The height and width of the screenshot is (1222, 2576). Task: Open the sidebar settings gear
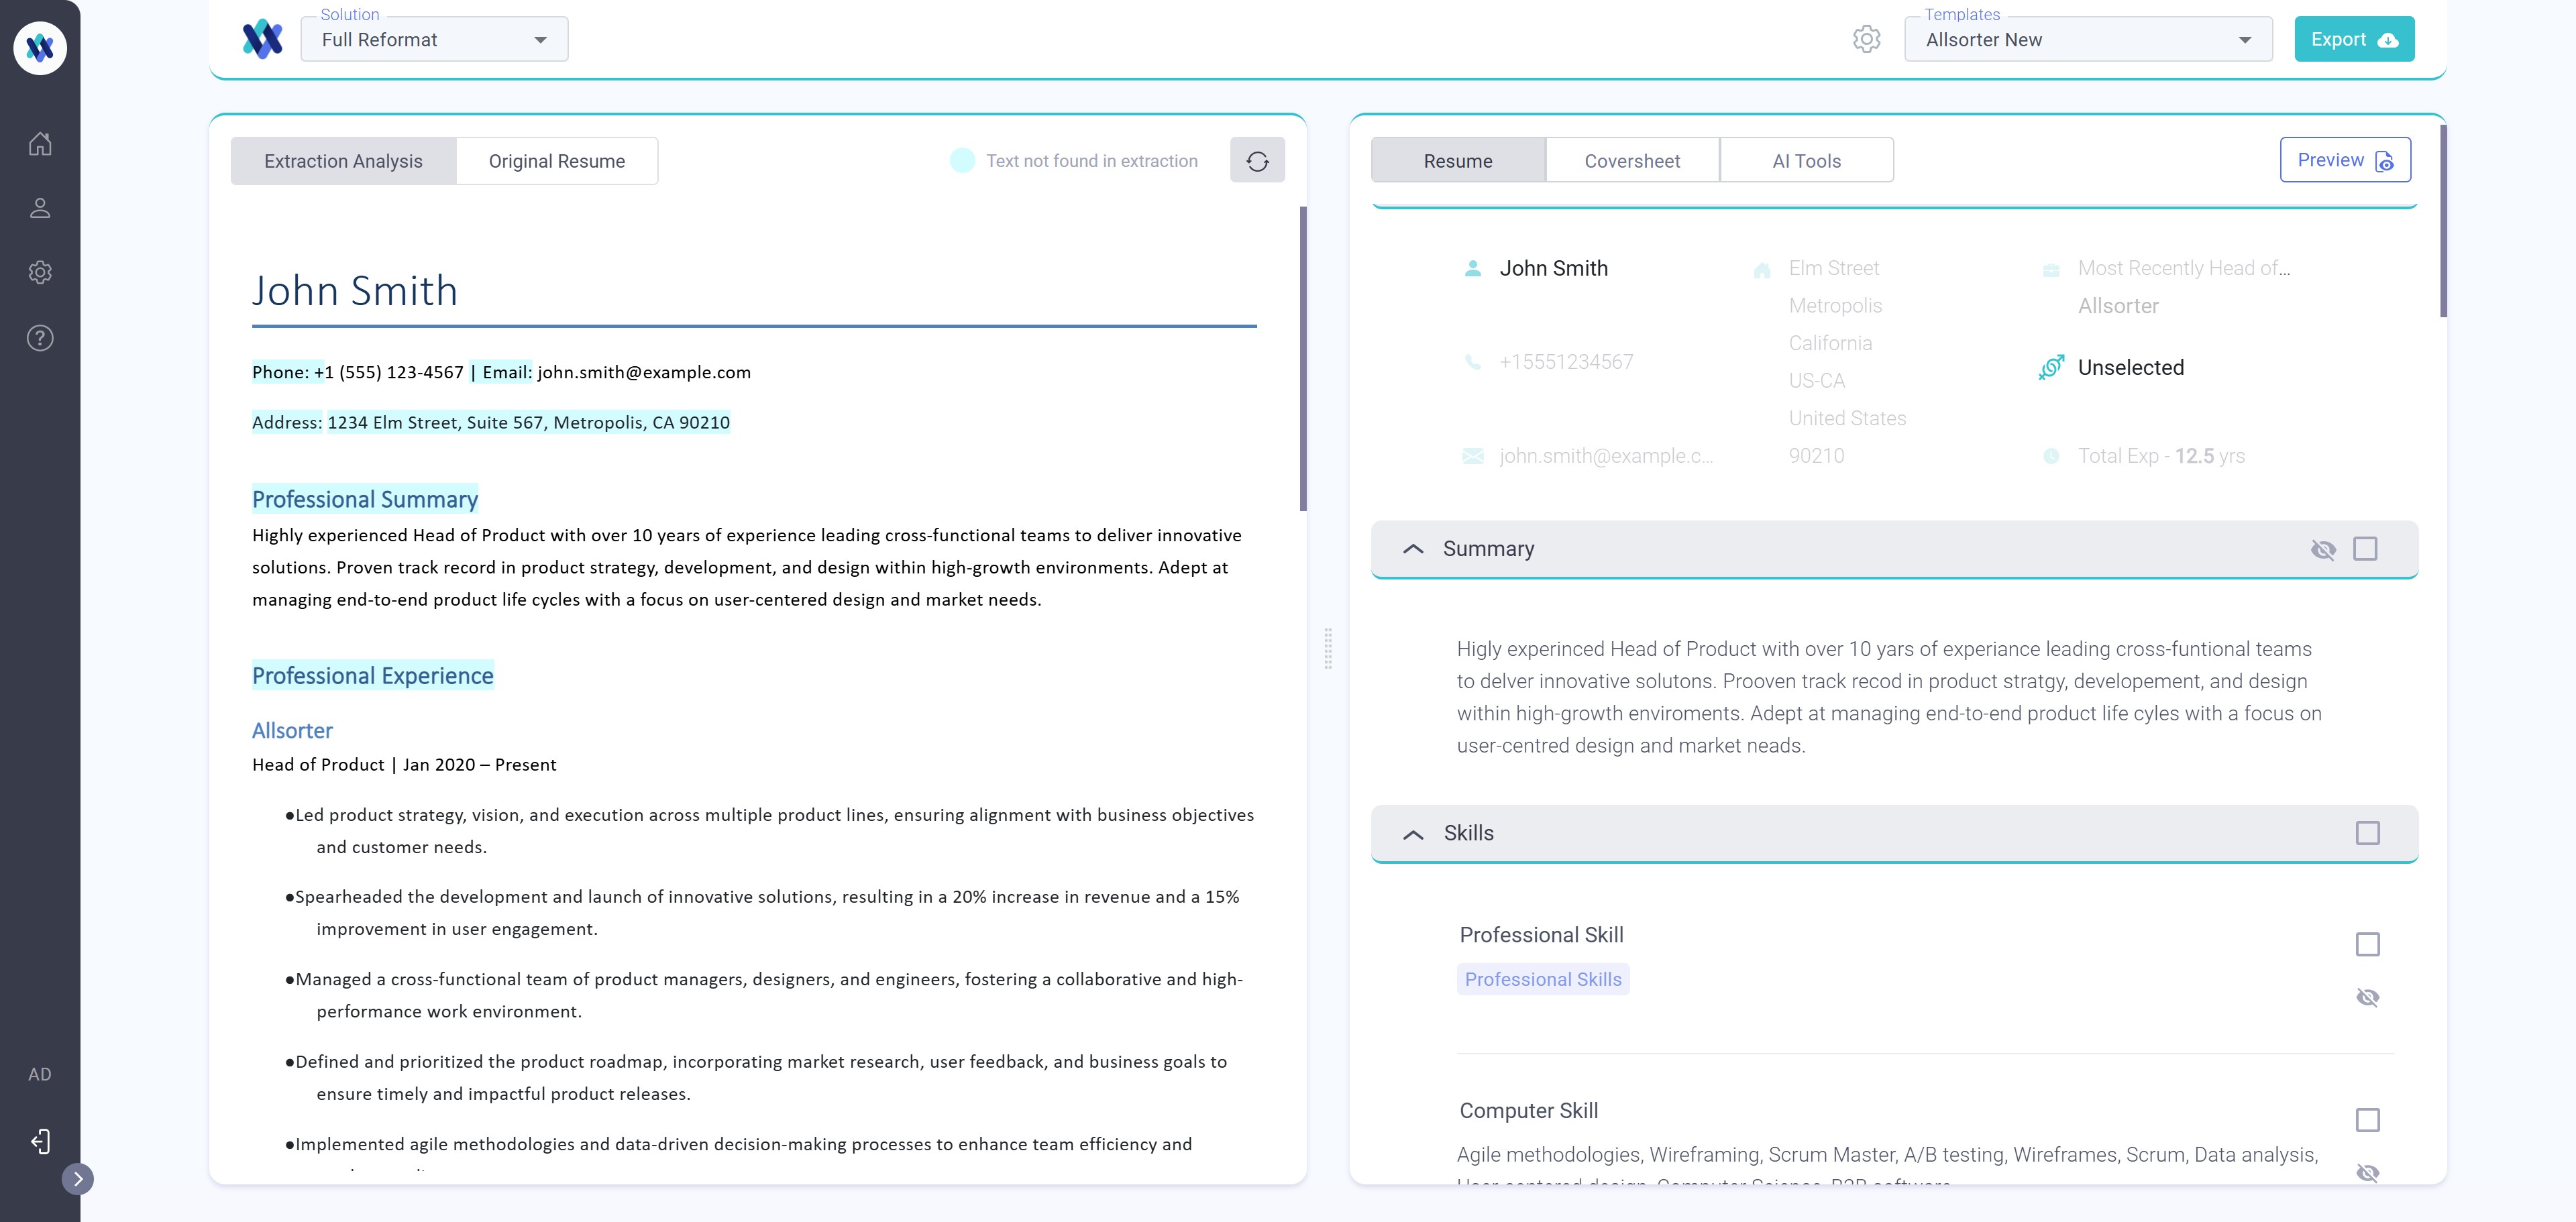point(40,272)
